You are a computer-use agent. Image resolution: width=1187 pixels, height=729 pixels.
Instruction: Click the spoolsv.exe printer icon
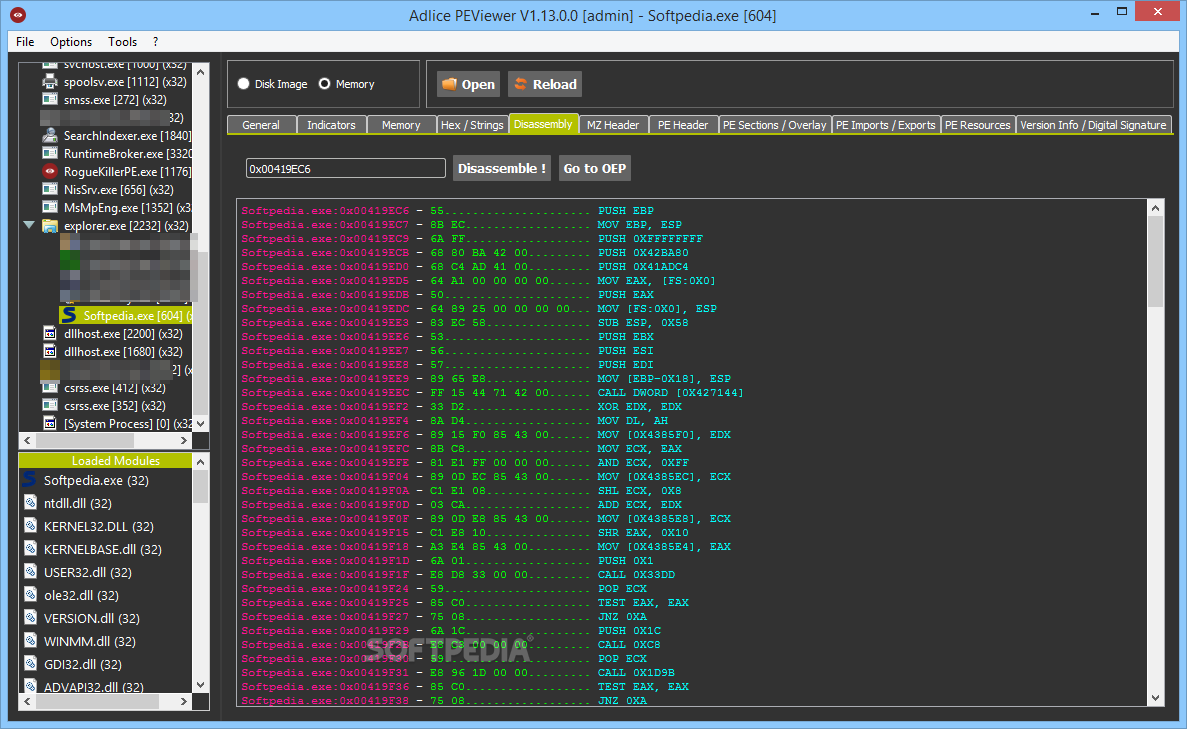[x=50, y=81]
